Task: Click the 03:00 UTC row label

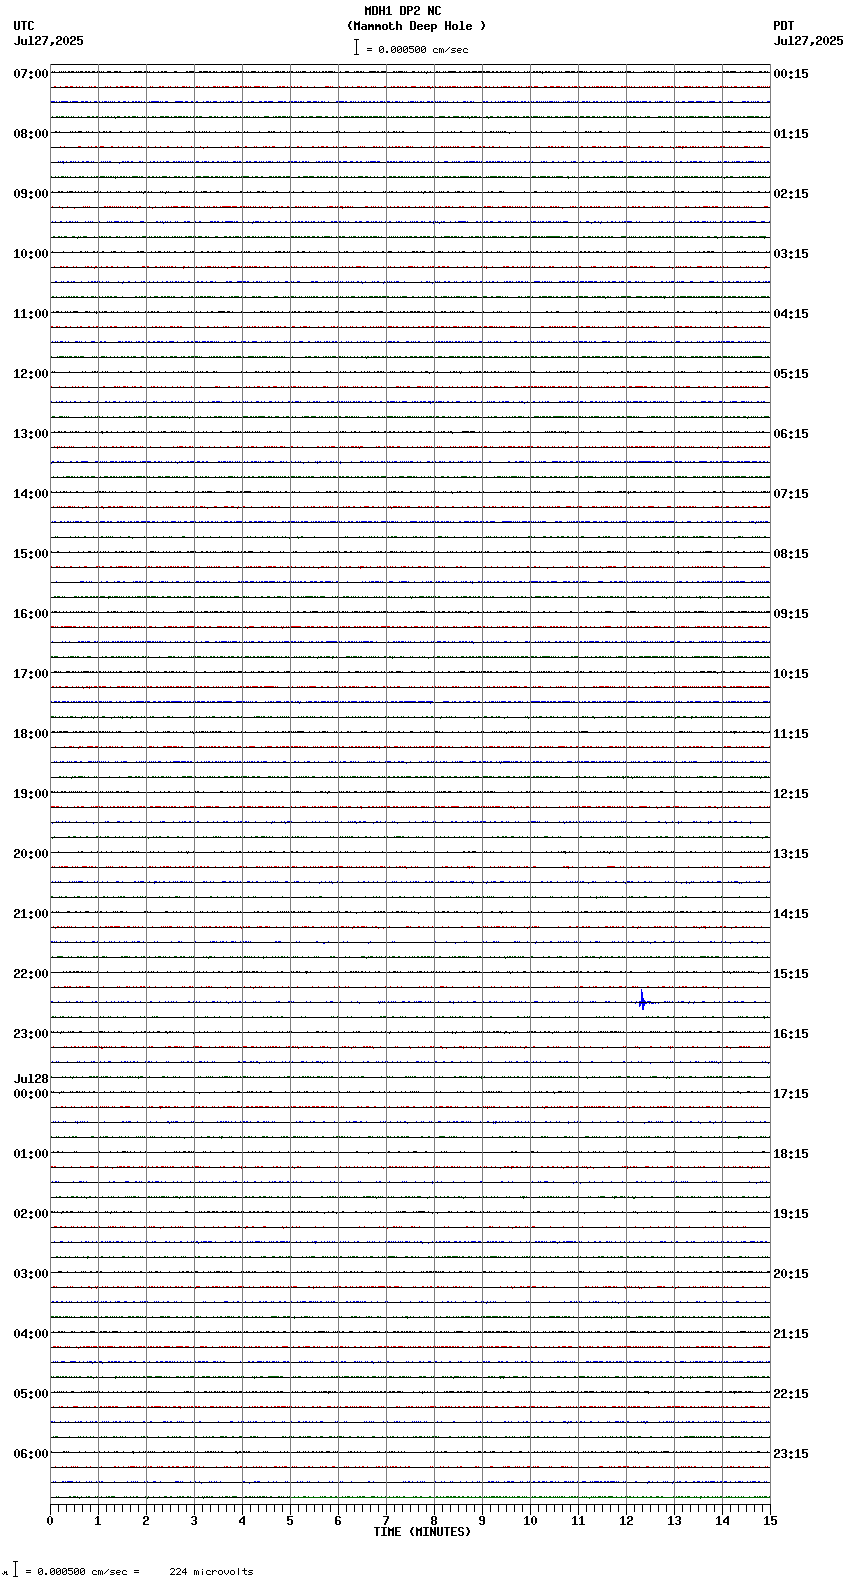Action: pos(31,1274)
